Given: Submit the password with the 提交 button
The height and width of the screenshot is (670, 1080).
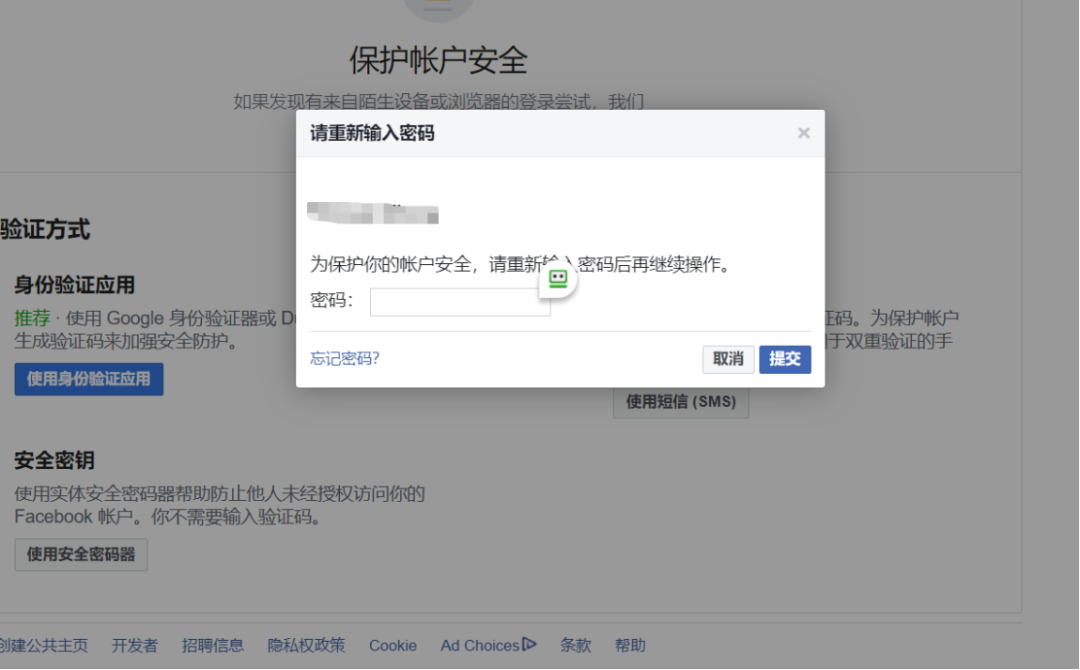Looking at the screenshot, I should pyautogui.click(x=785, y=359).
